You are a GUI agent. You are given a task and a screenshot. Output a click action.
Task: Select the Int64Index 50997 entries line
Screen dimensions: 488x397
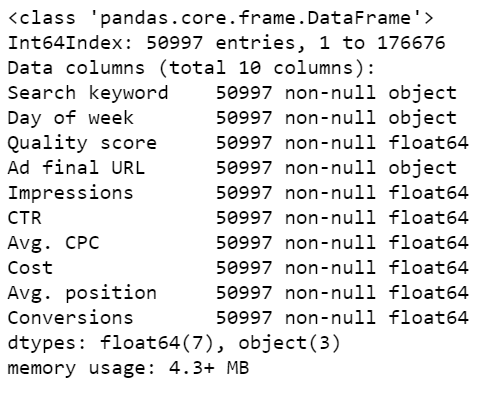click(x=227, y=43)
